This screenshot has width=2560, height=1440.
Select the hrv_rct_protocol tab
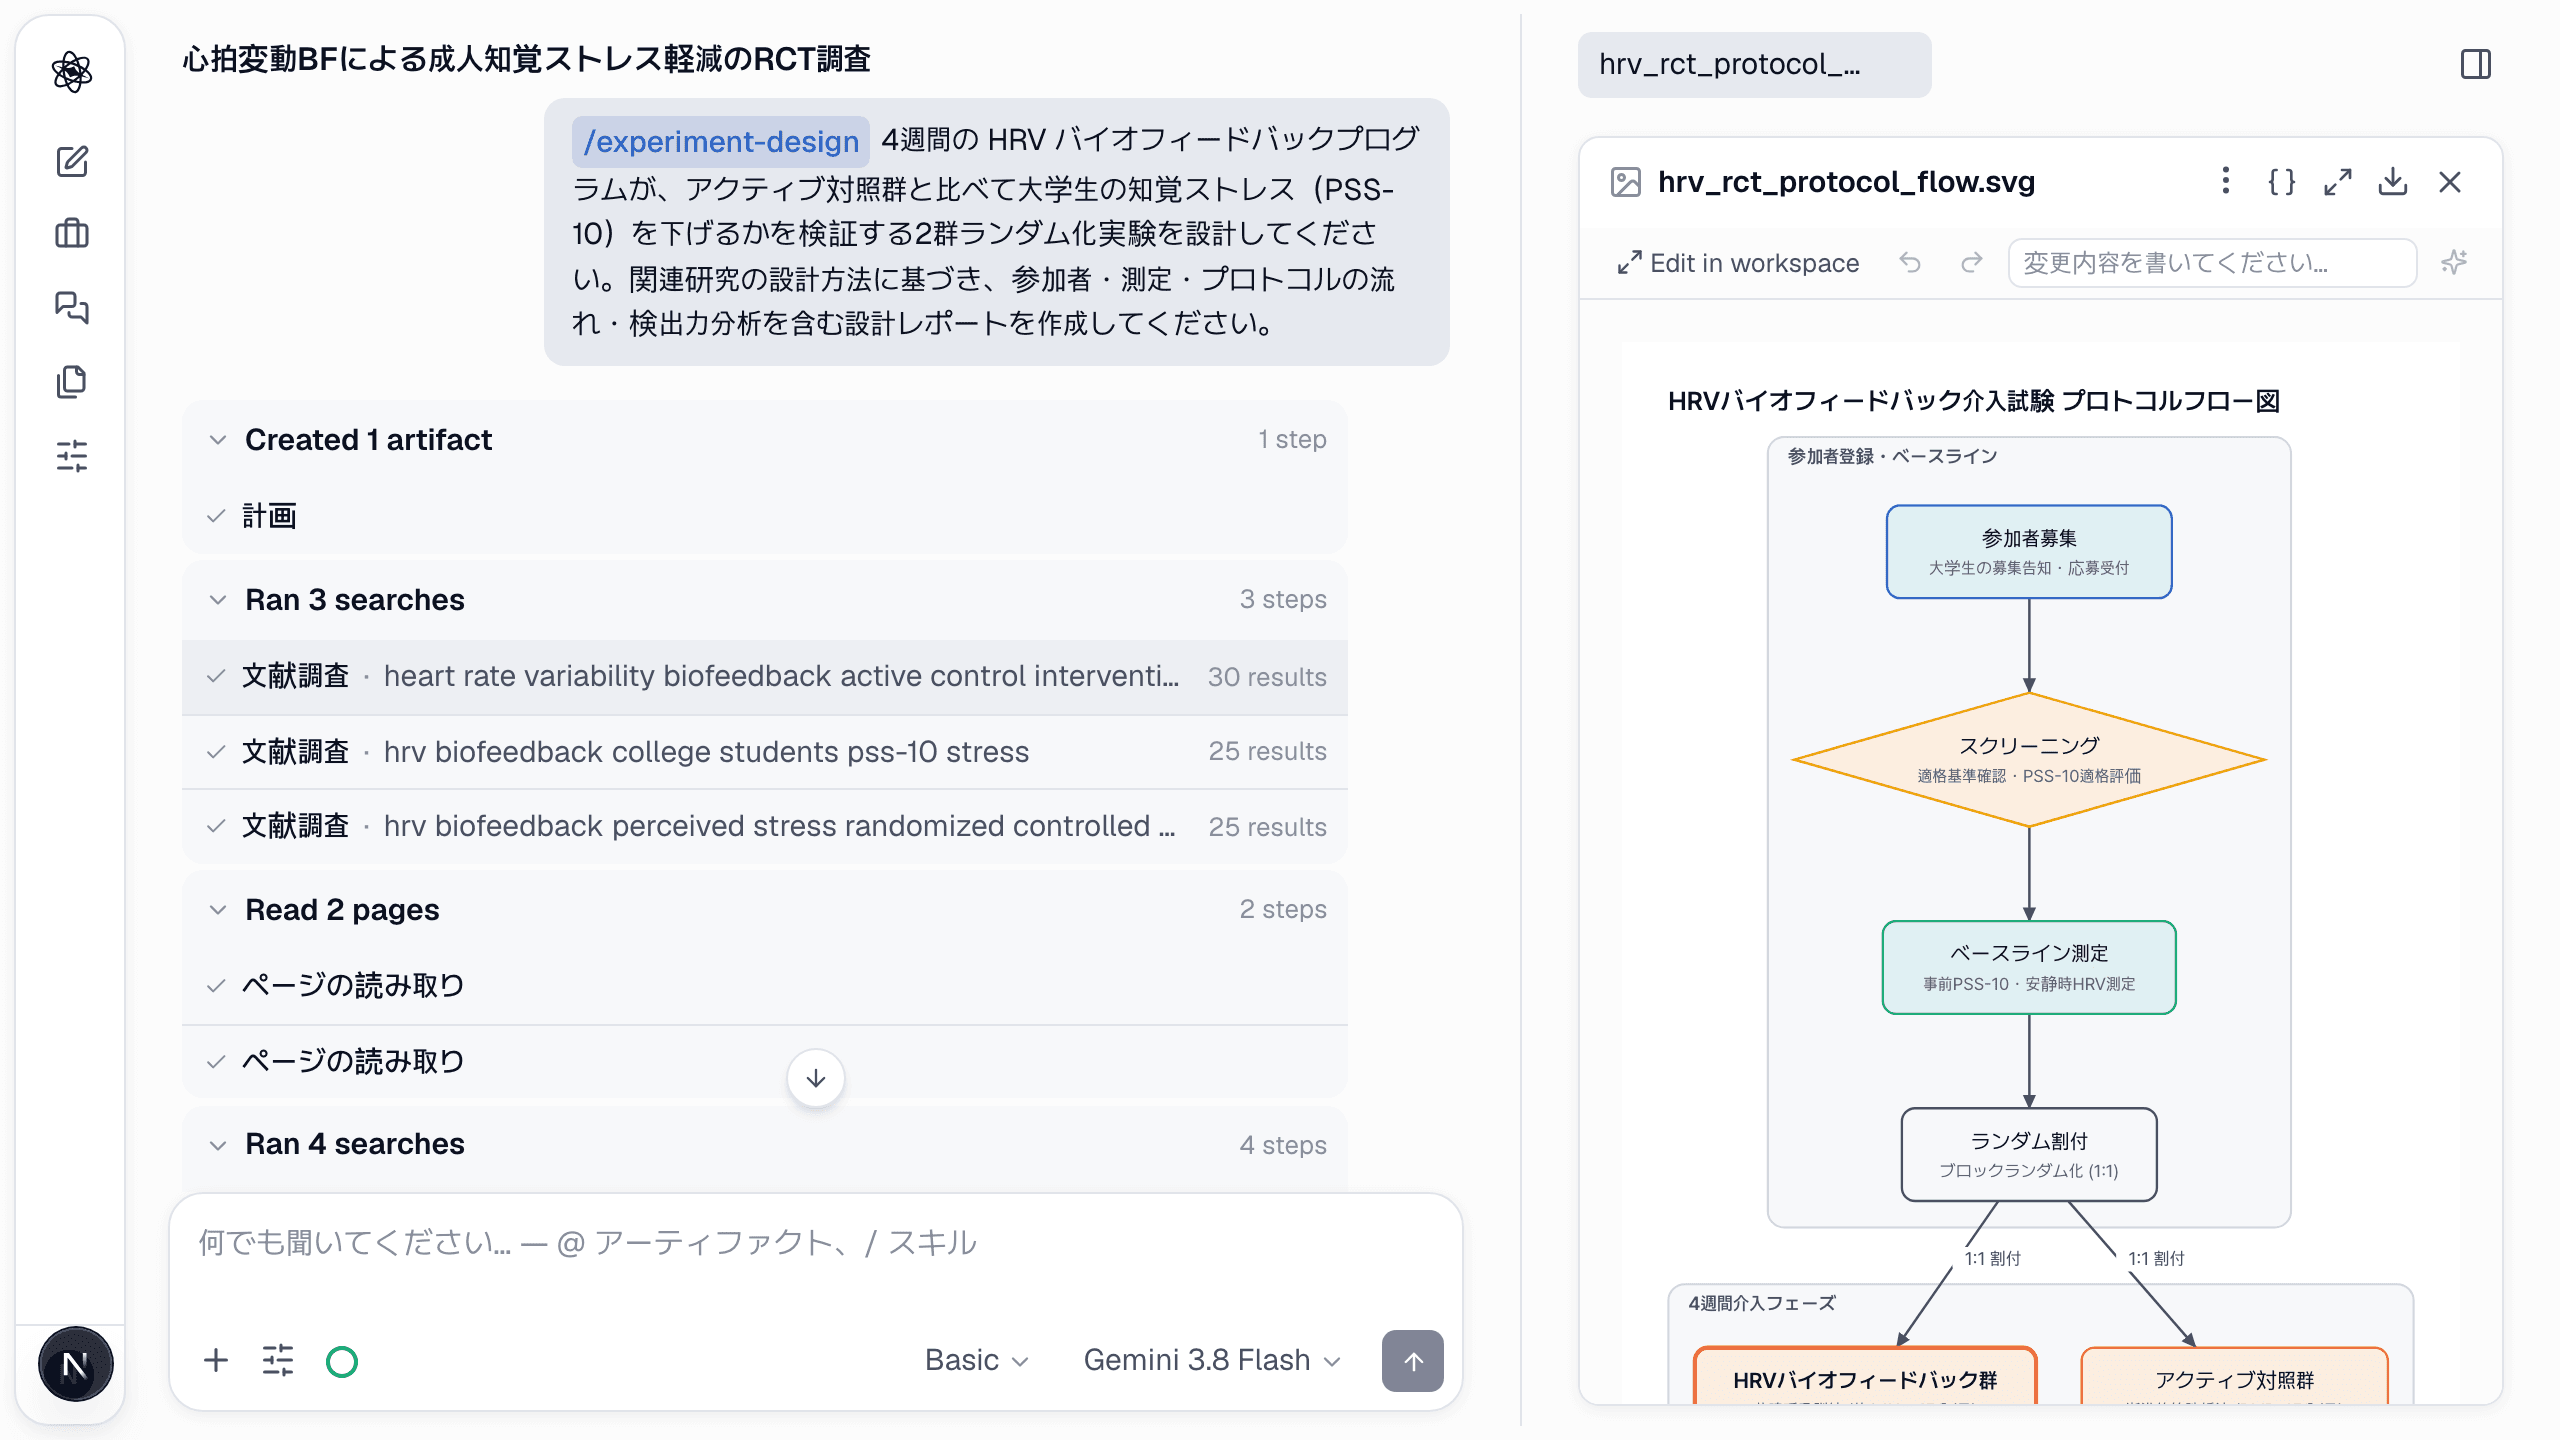[x=1754, y=65]
